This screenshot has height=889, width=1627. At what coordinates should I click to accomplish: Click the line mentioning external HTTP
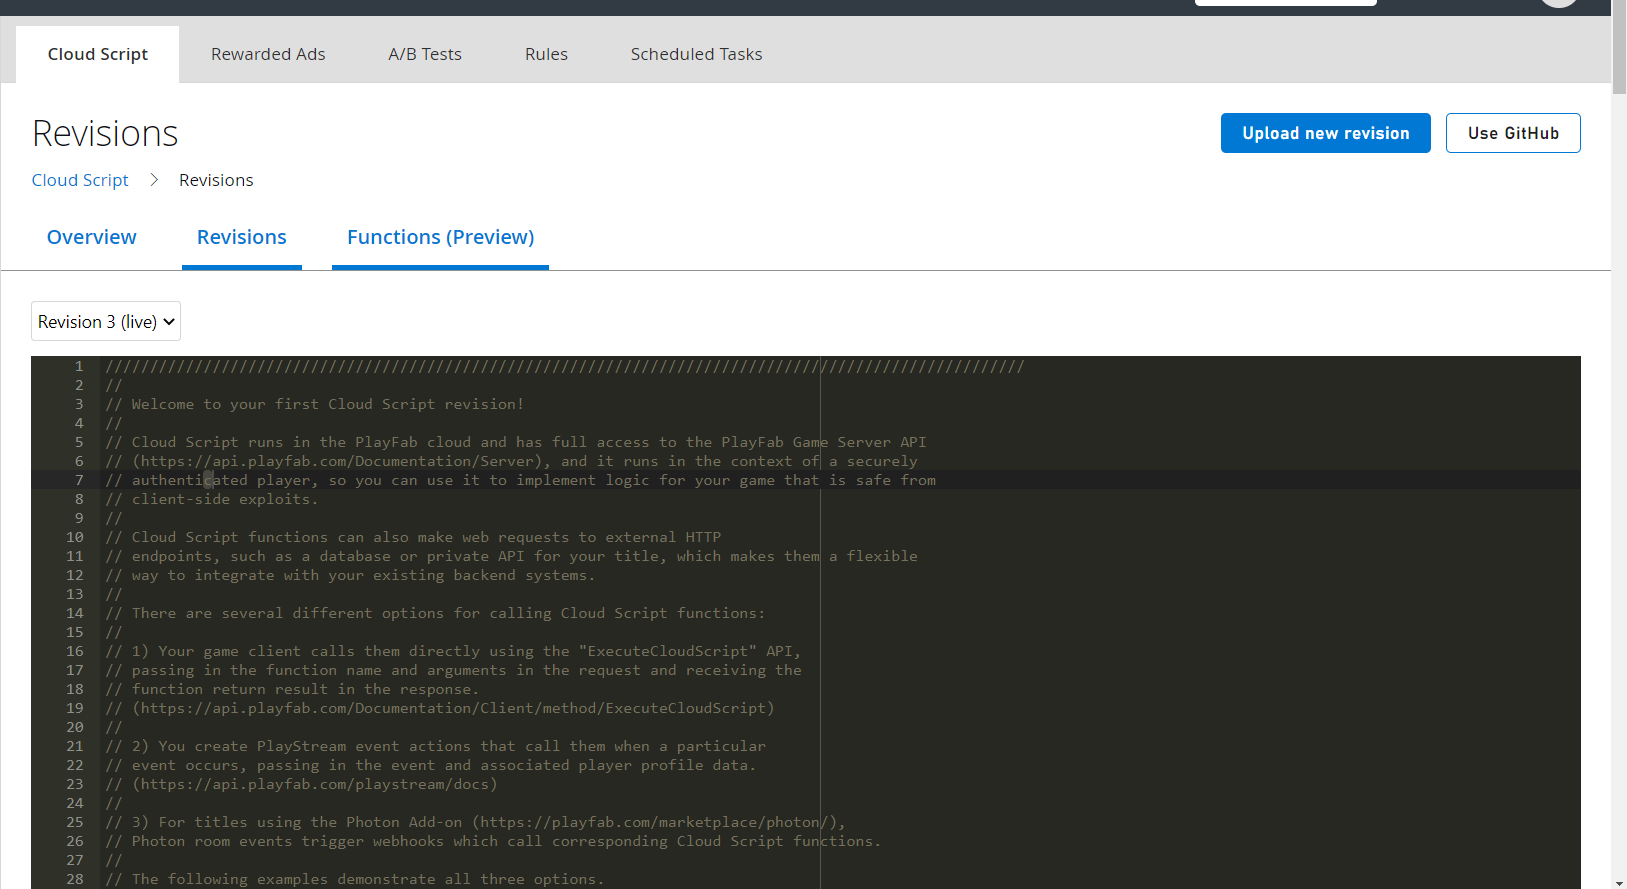[x=413, y=537]
